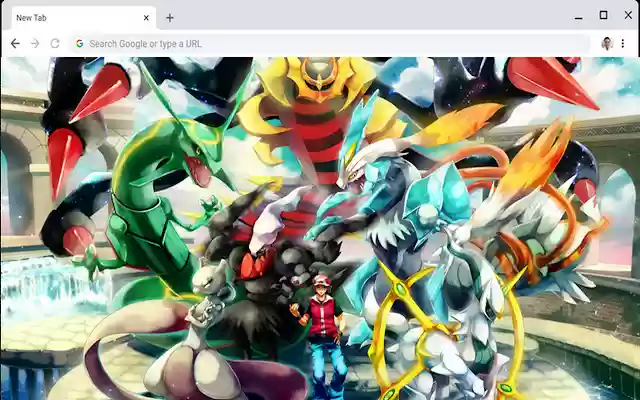This screenshot has height=400, width=640.
Task: Close the New Tab tab
Action: [x=146, y=18]
